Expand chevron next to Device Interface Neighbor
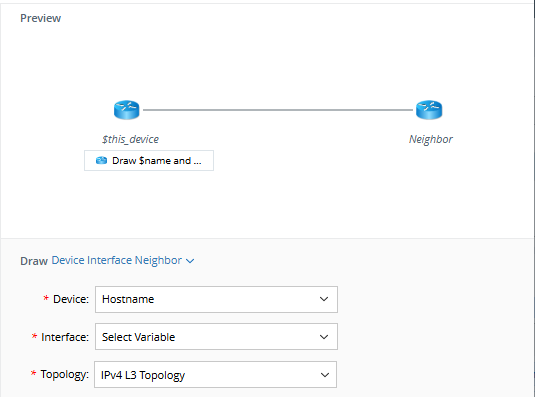This screenshot has height=397, width=535. [190, 261]
